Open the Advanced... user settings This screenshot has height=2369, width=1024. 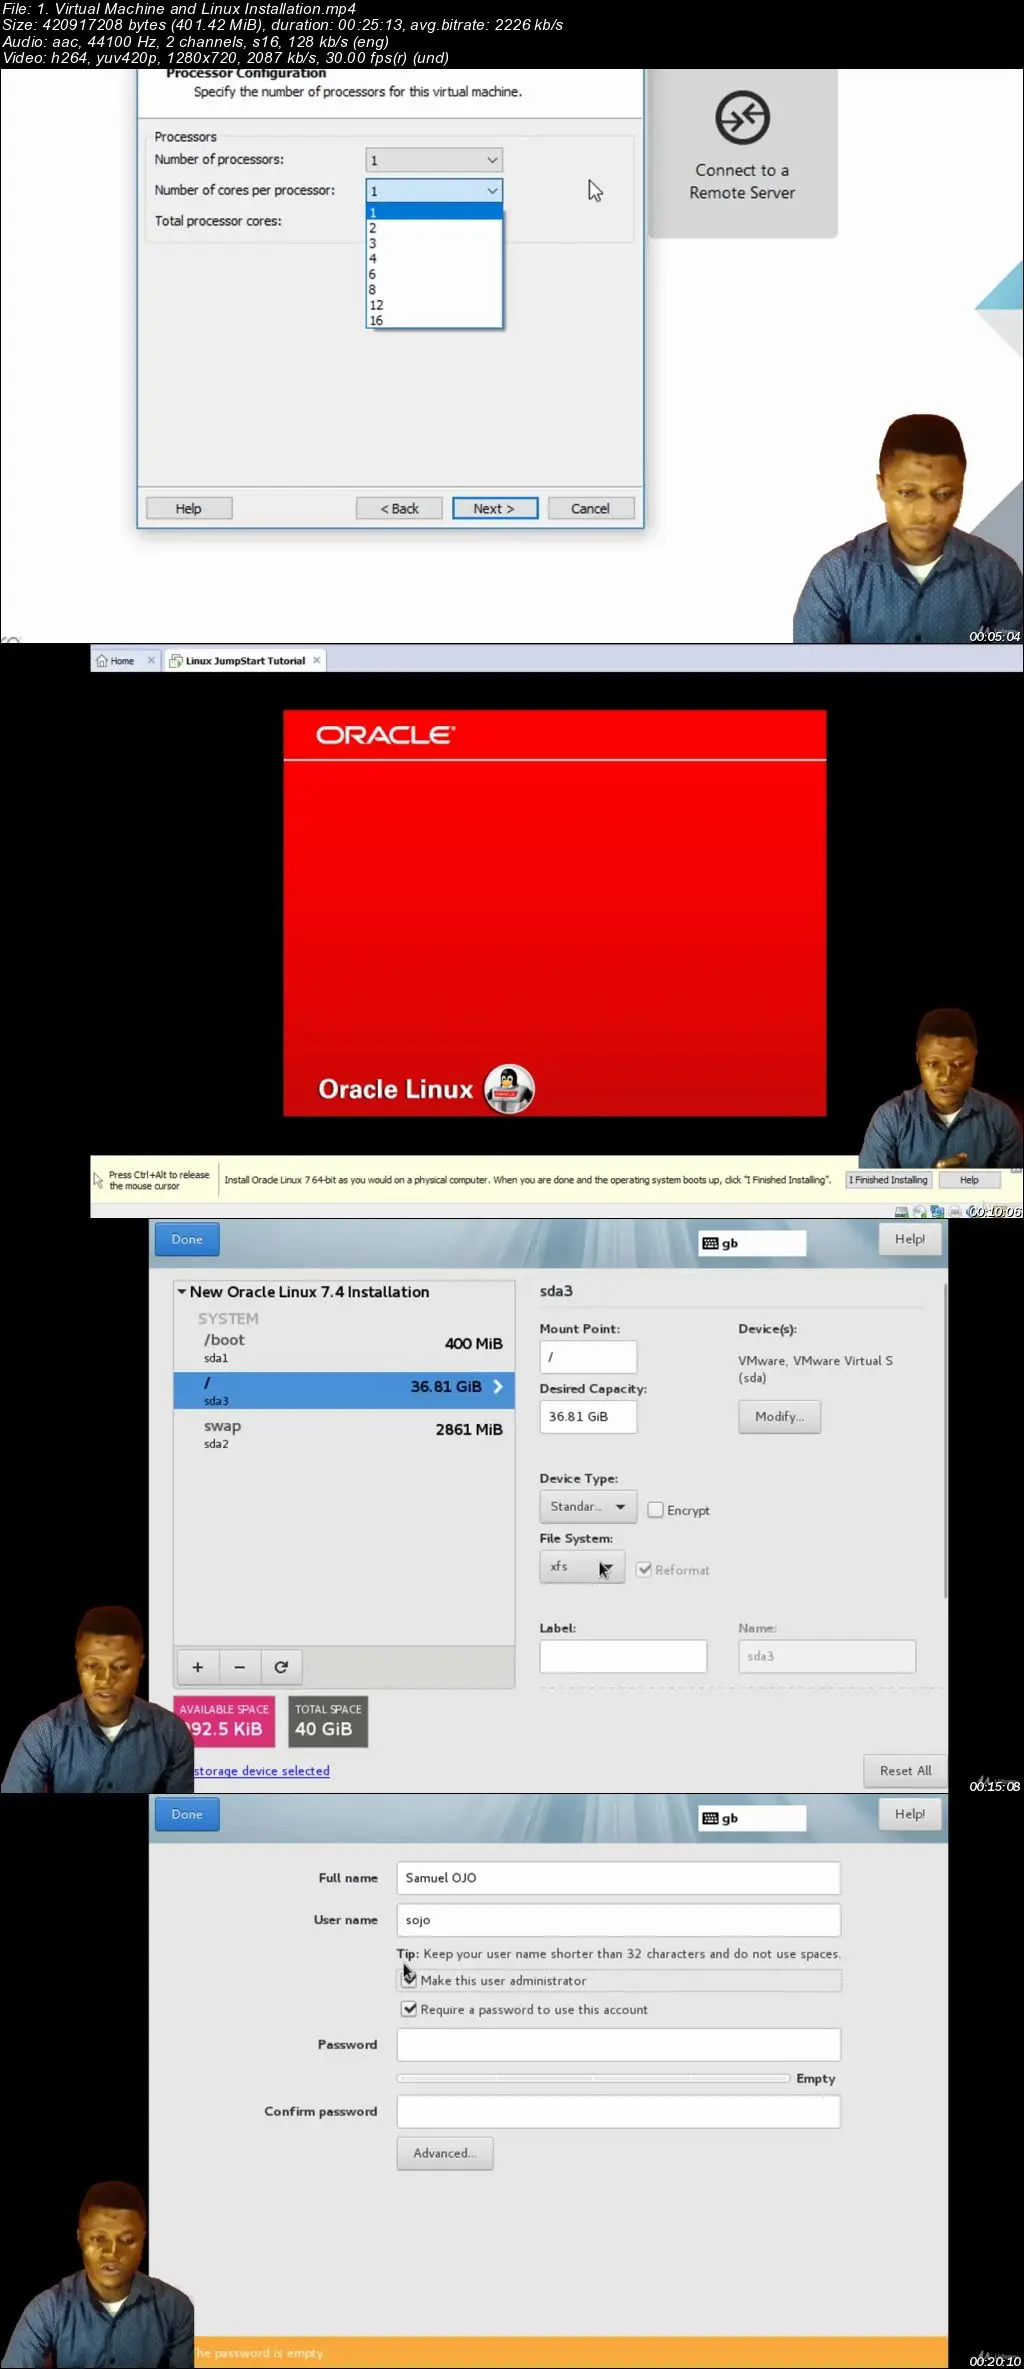445,2153
